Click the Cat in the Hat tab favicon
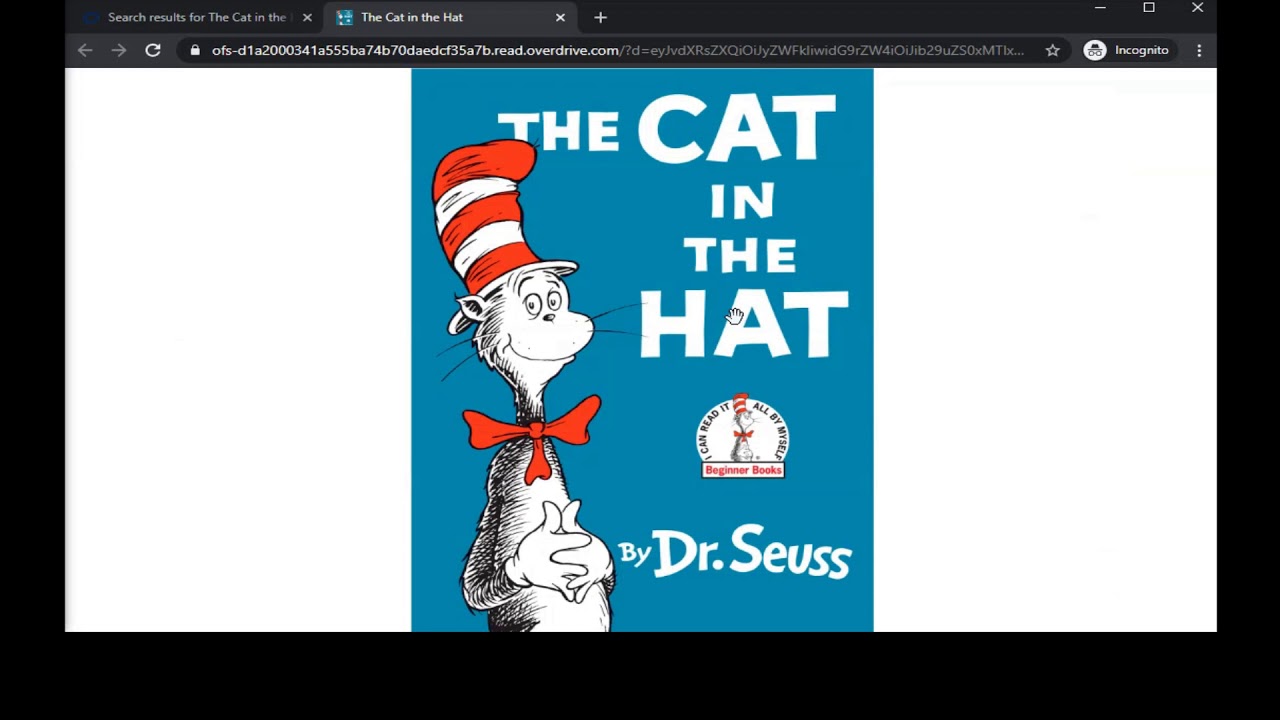The width and height of the screenshot is (1280, 720). [345, 17]
